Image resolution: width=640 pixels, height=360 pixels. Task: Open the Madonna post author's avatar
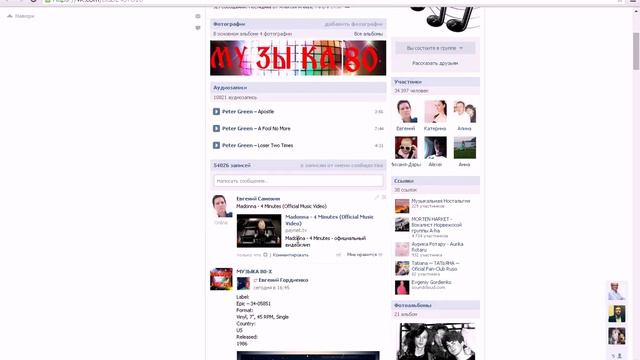221,206
